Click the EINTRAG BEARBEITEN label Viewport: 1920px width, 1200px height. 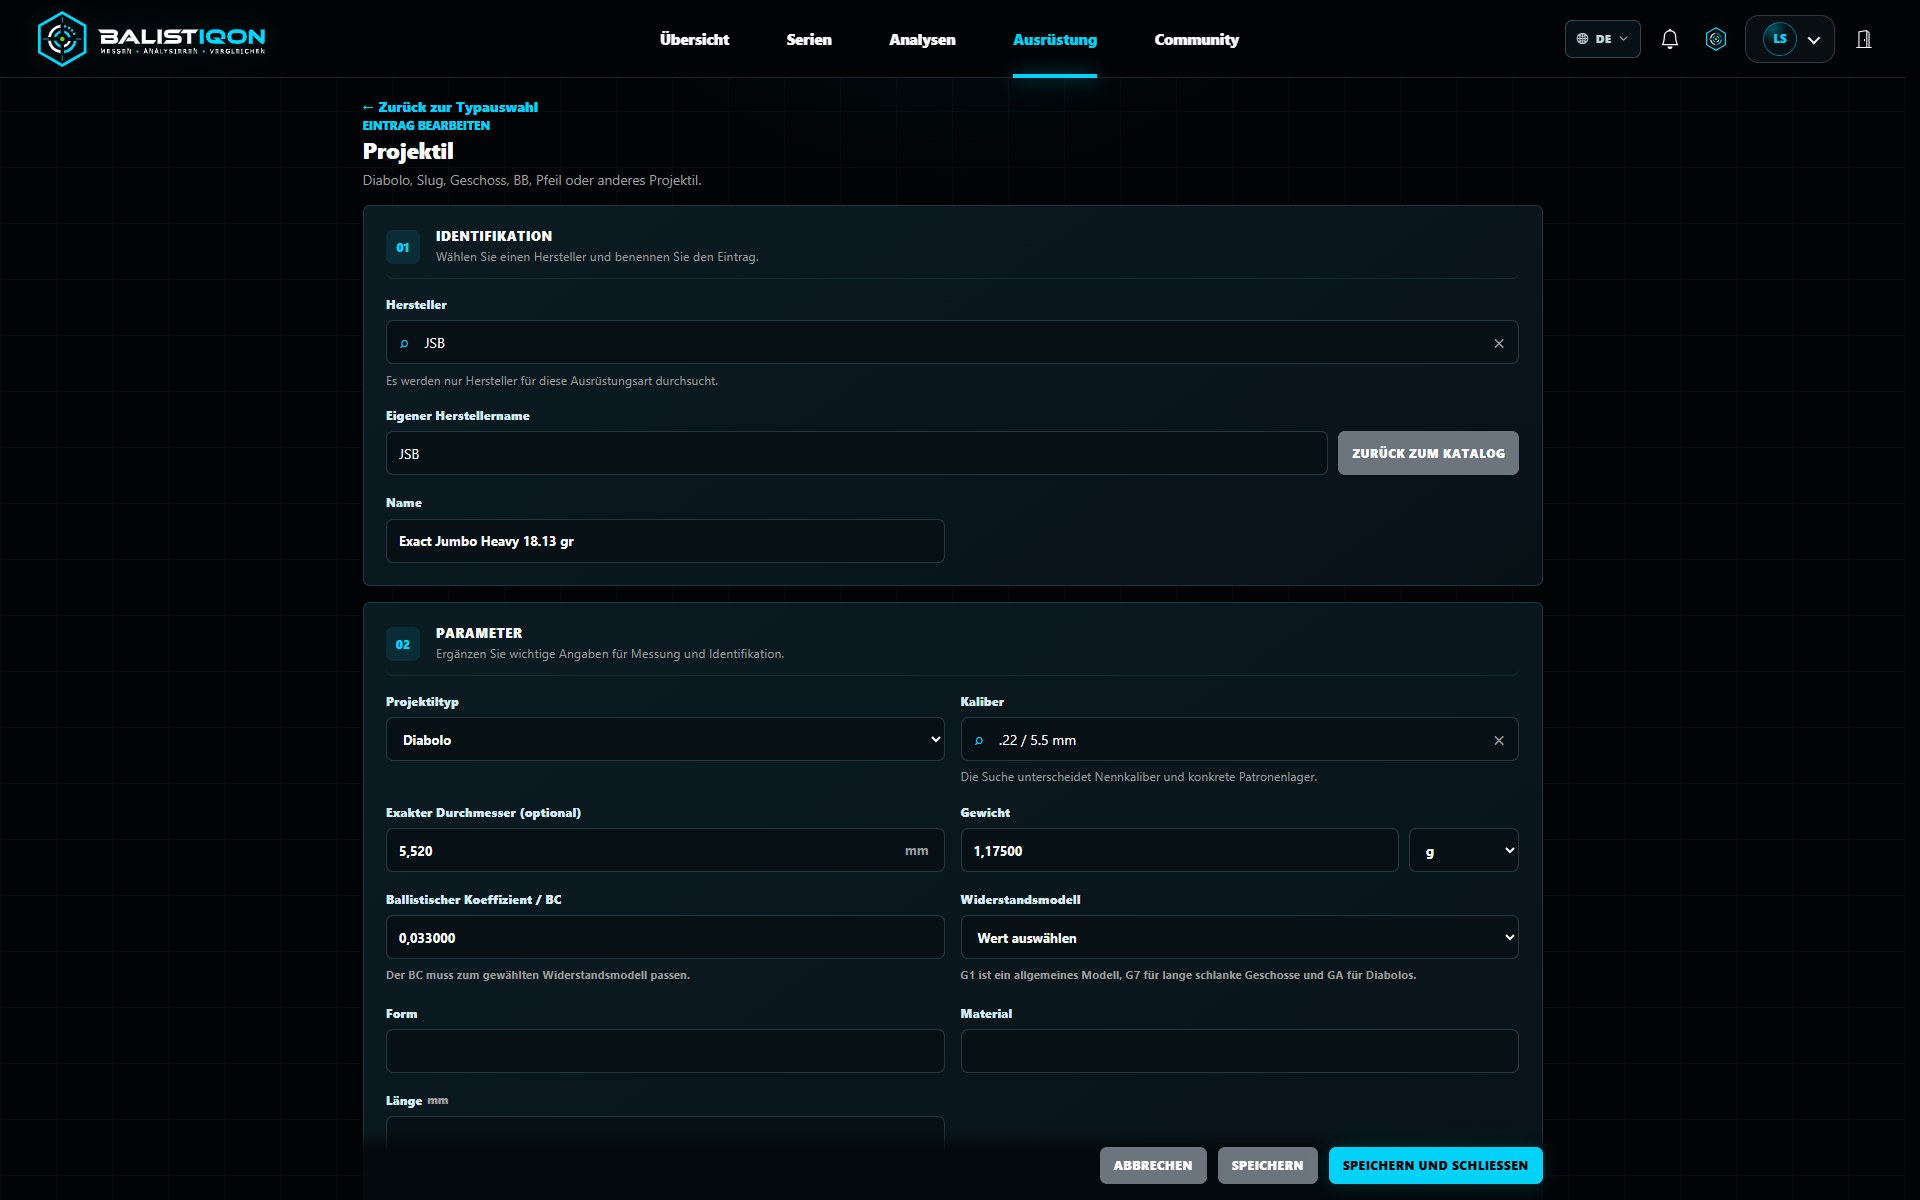click(426, 125)
